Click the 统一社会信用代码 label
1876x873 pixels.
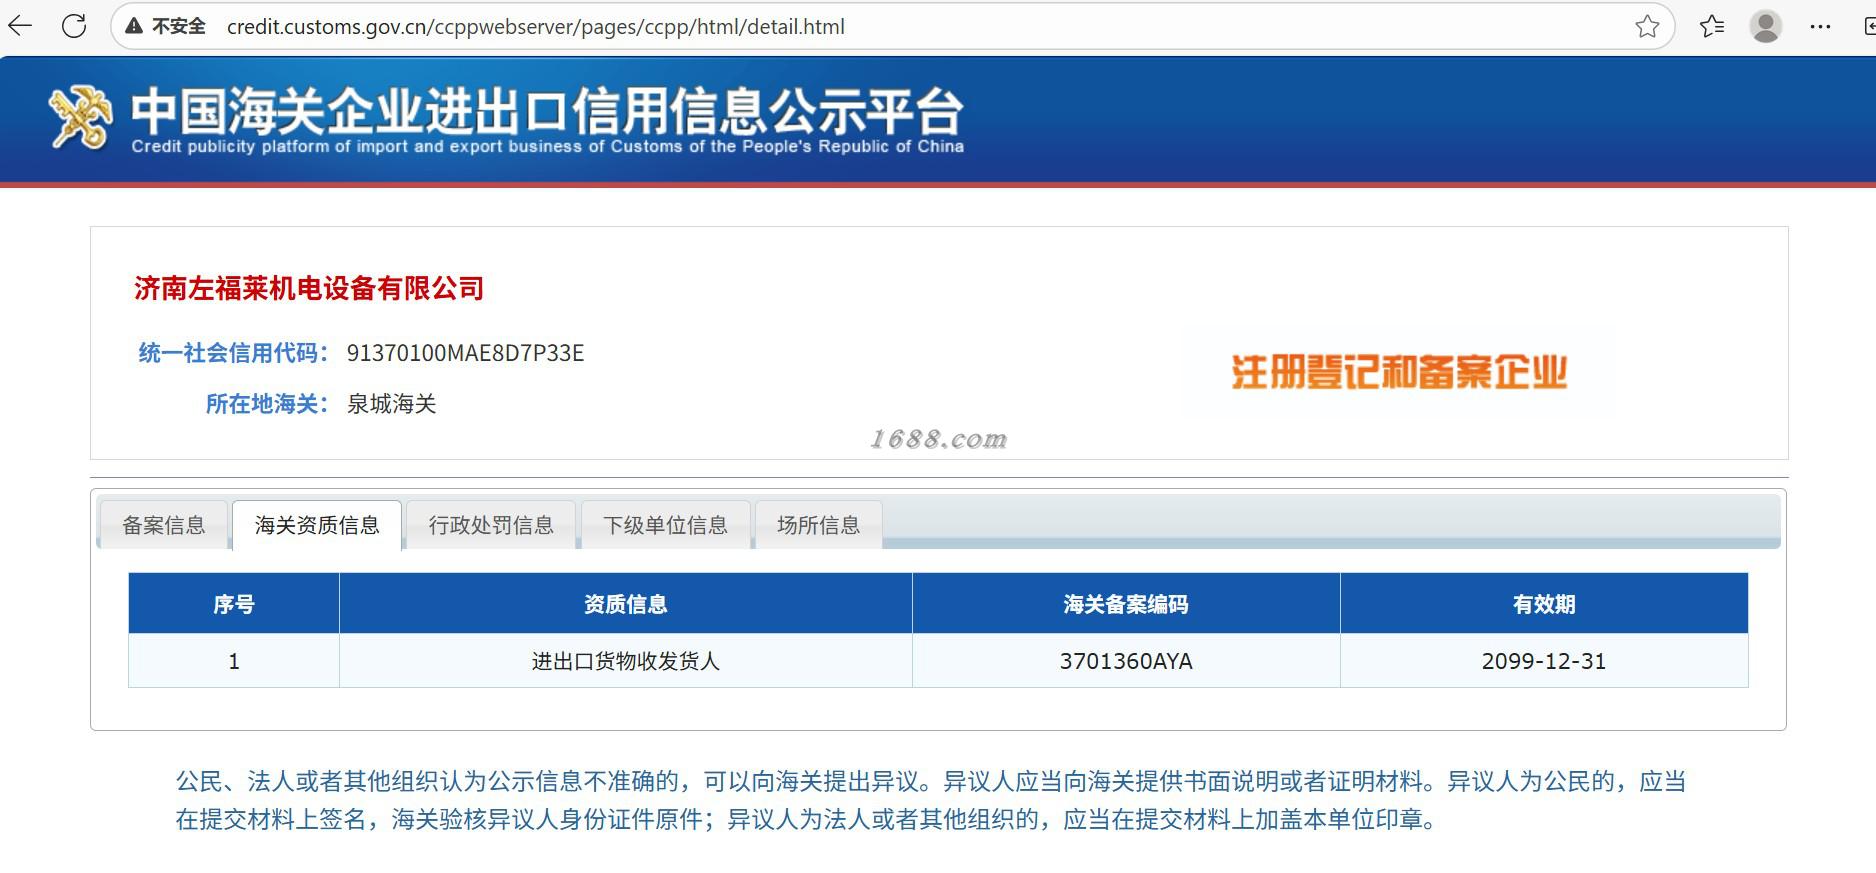233,353
